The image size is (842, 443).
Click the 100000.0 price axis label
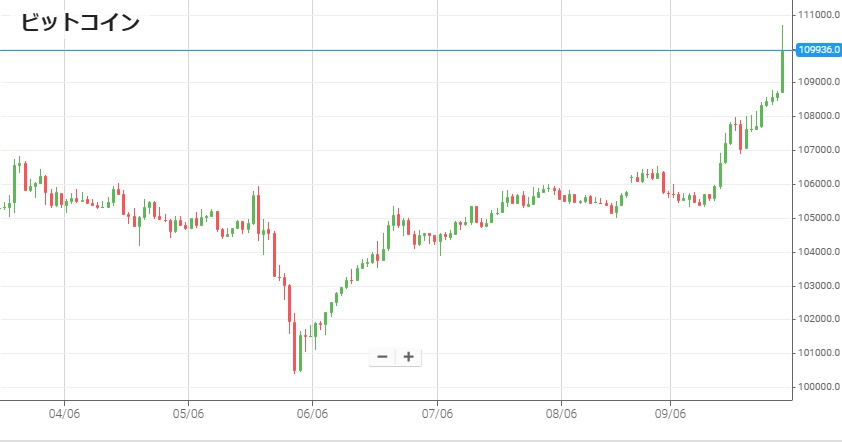[x=817, y=387]
